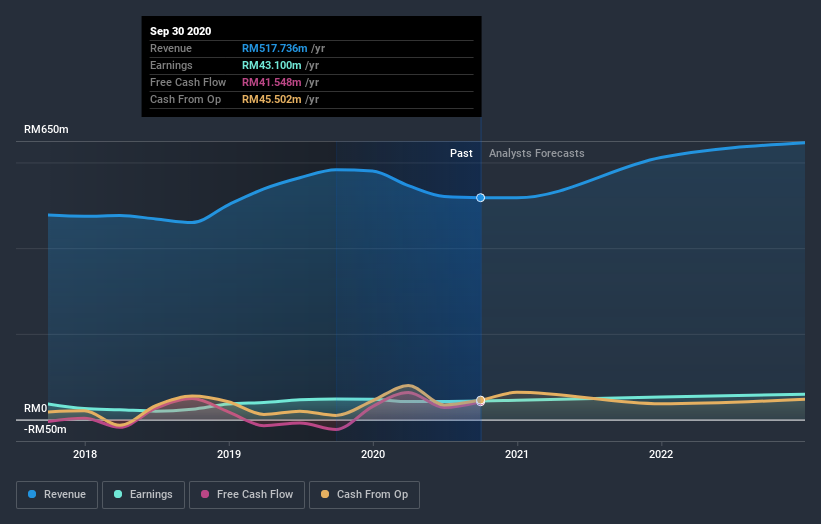
Task: Click the orange Cash From Op data point
Action: 480,400
